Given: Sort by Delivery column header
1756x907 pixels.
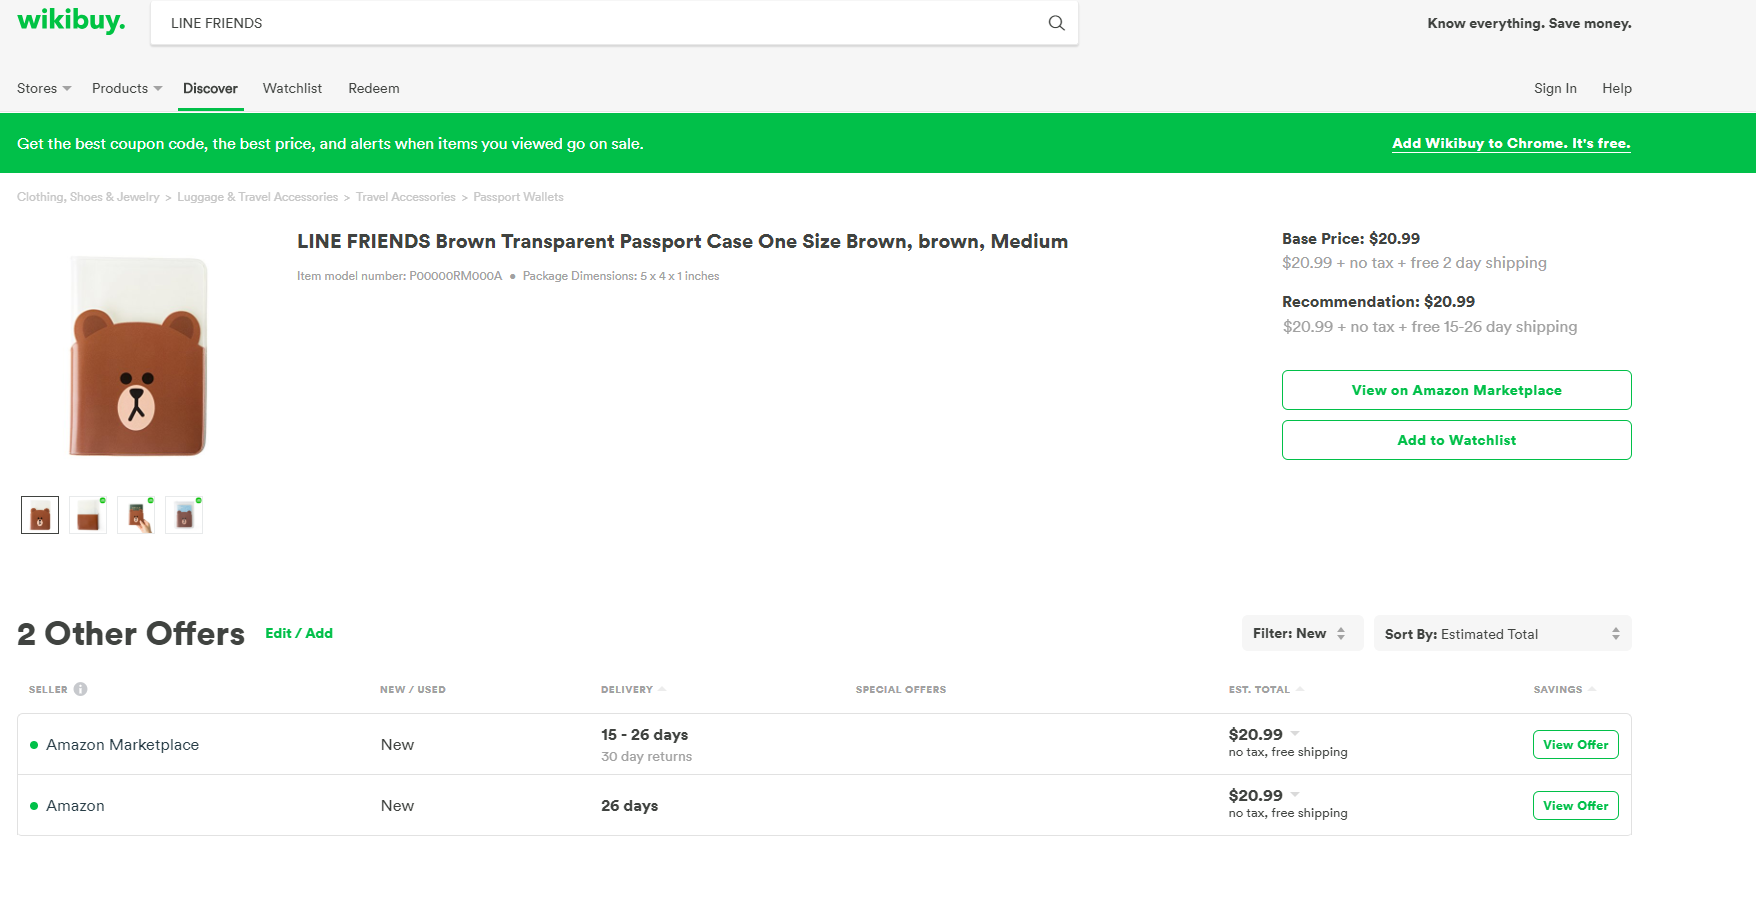Looking at the screenshot, I should pyautogui.click(x=633, y=689).
